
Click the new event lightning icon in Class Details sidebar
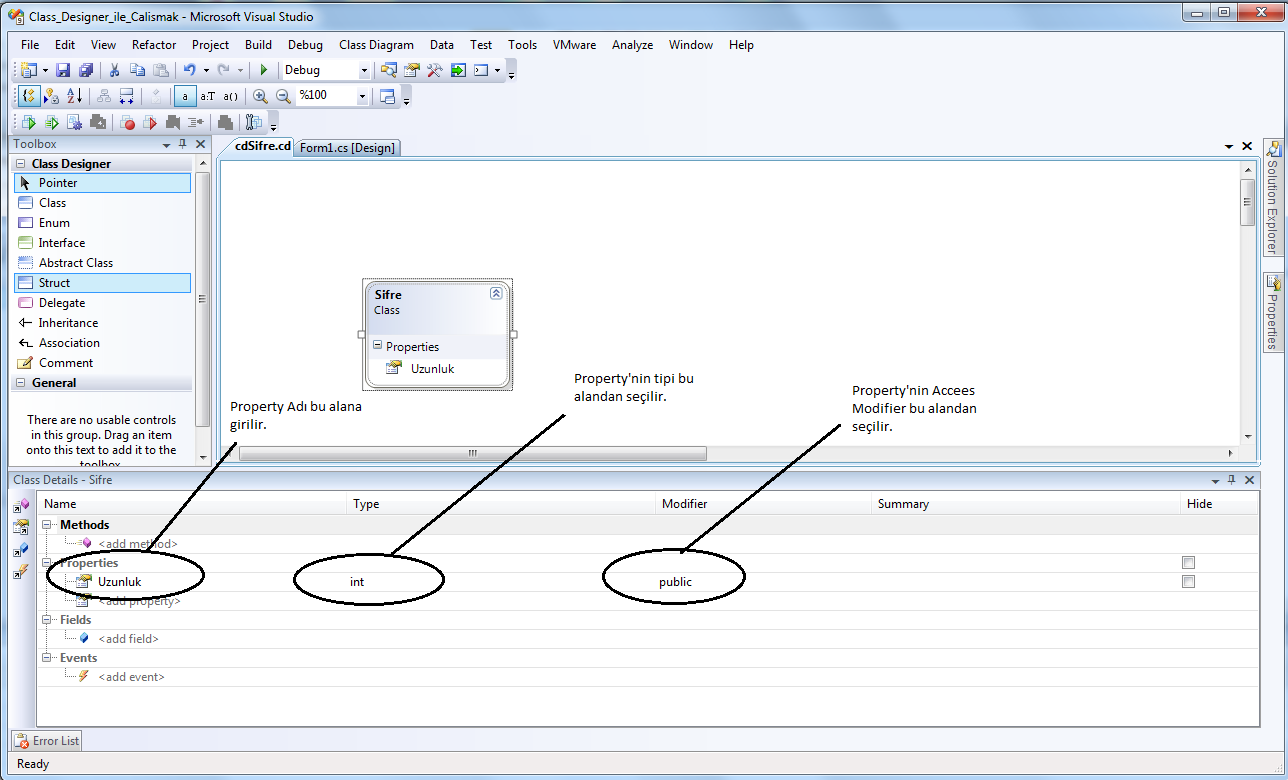[x=21, y=572]
